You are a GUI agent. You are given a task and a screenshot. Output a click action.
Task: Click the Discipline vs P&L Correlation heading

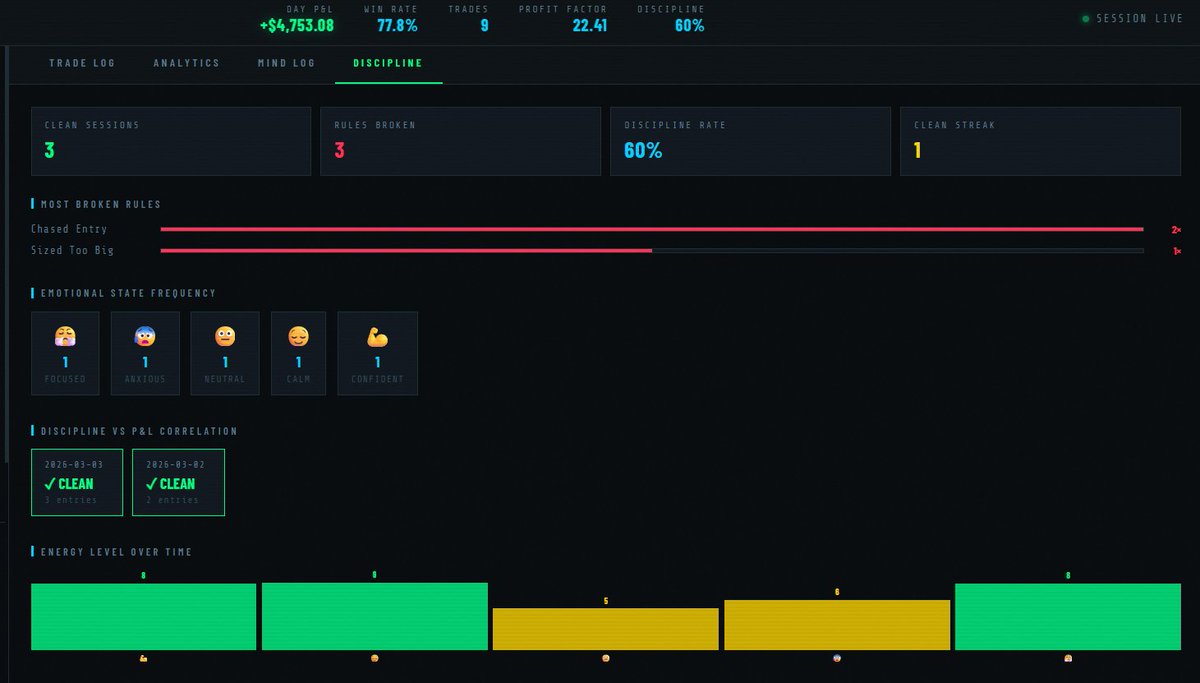pos(139,431)
